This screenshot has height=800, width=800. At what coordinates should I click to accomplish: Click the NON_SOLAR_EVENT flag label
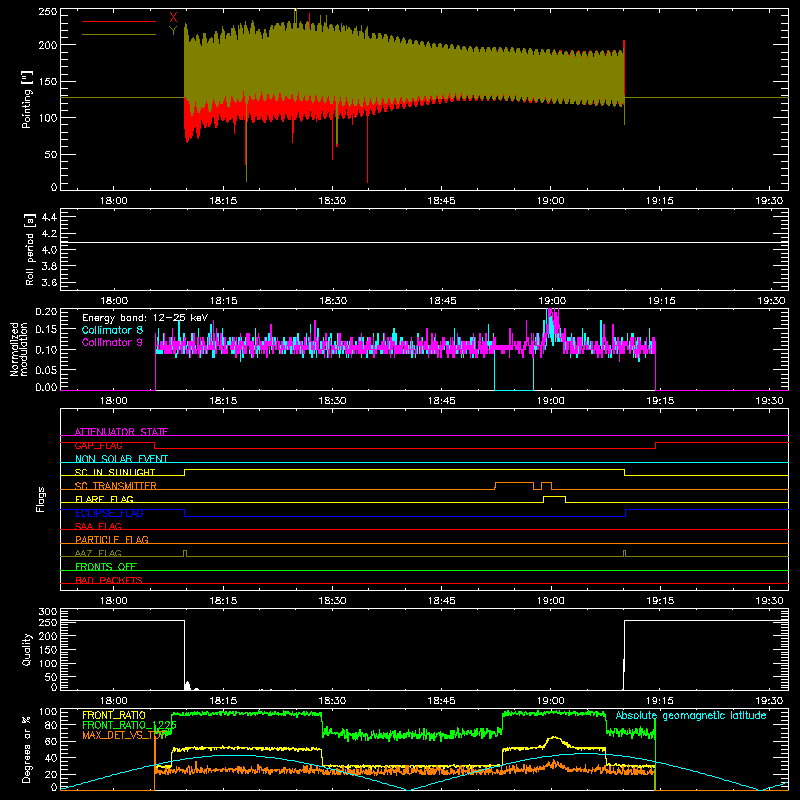121,459
